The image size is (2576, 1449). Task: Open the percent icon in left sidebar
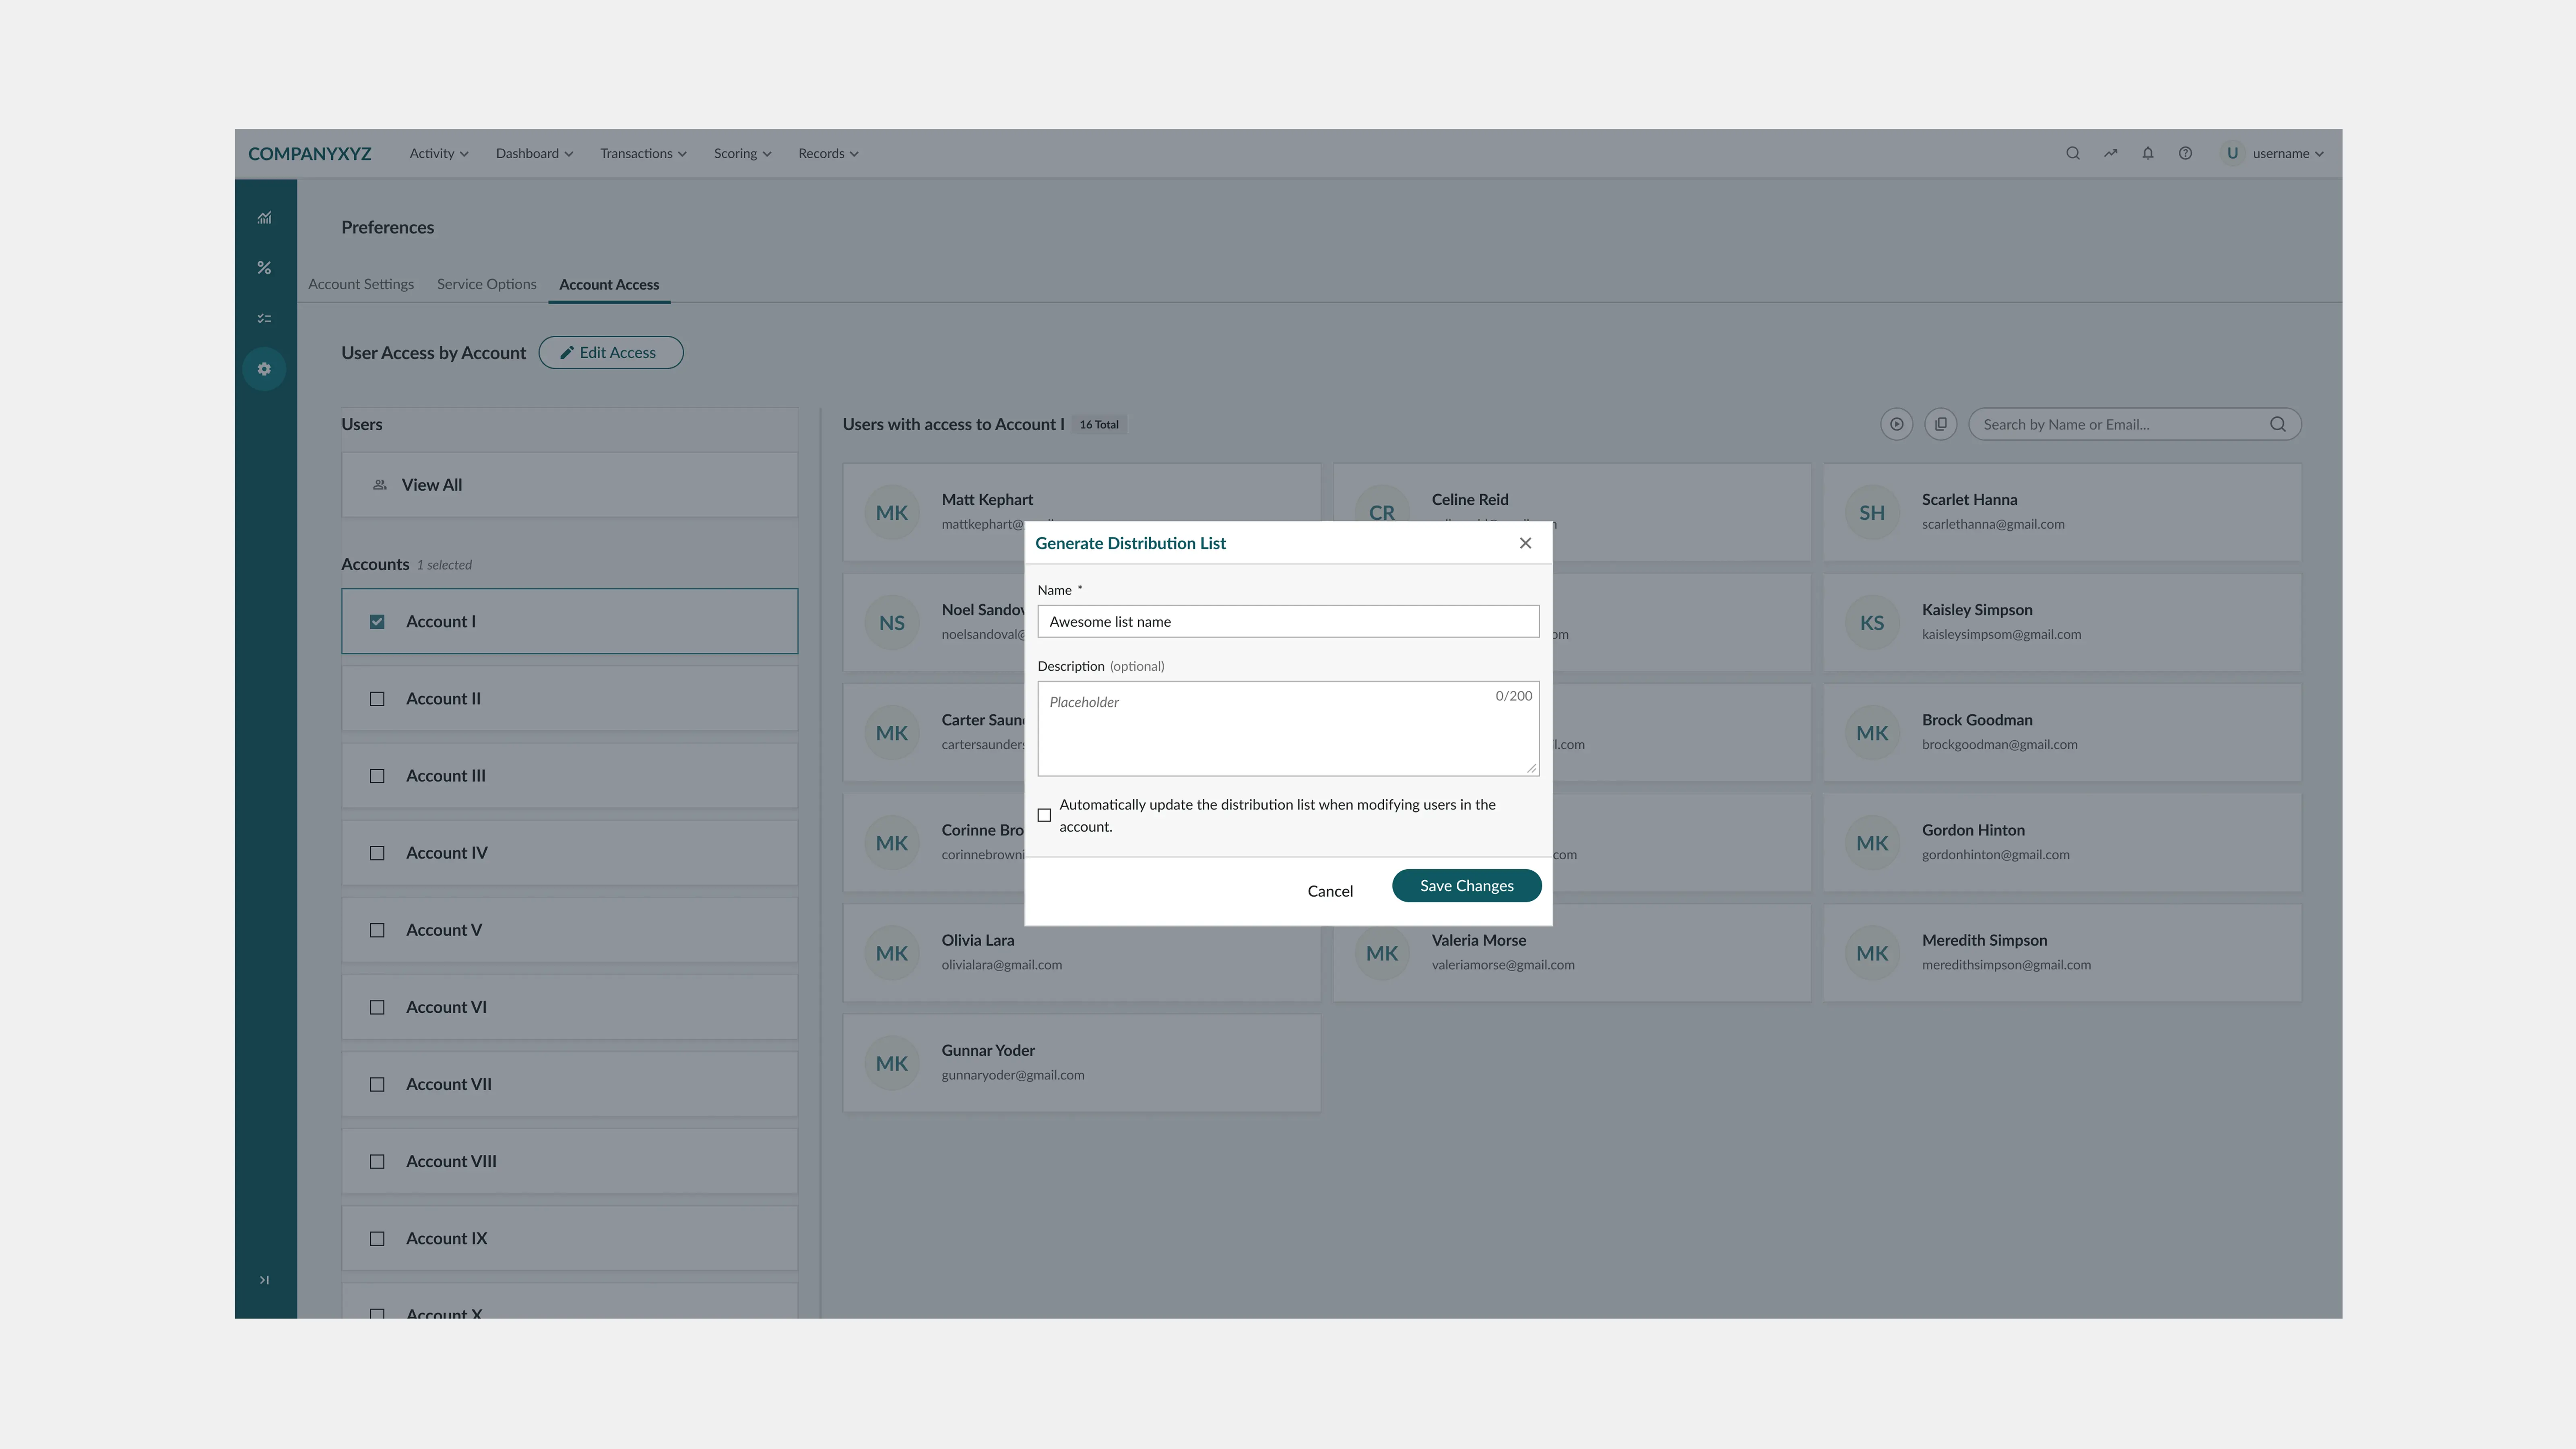264,268
